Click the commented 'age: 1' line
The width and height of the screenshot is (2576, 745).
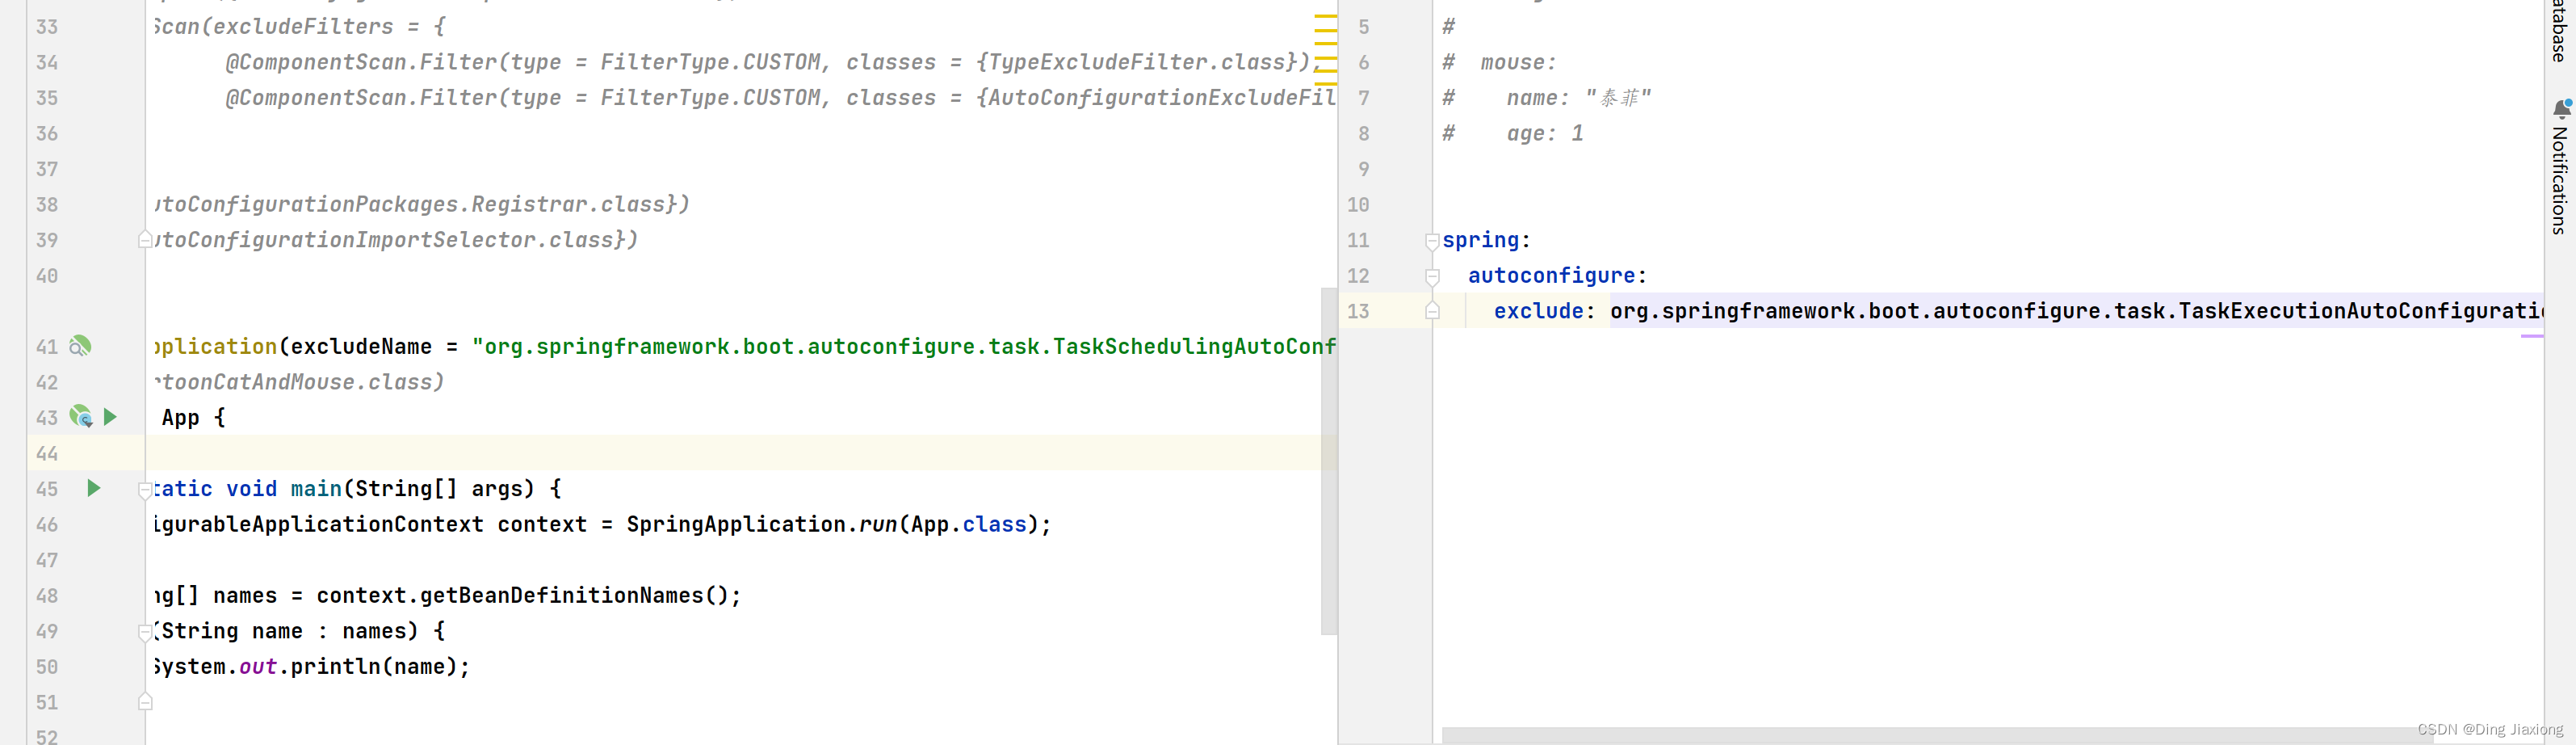click(1512, 133)
